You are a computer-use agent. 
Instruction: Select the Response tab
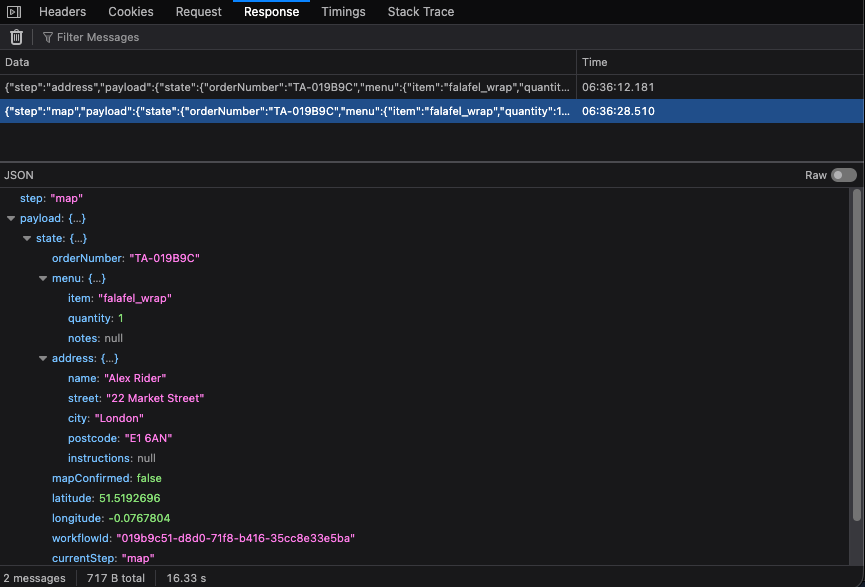(x=271, y=12)
